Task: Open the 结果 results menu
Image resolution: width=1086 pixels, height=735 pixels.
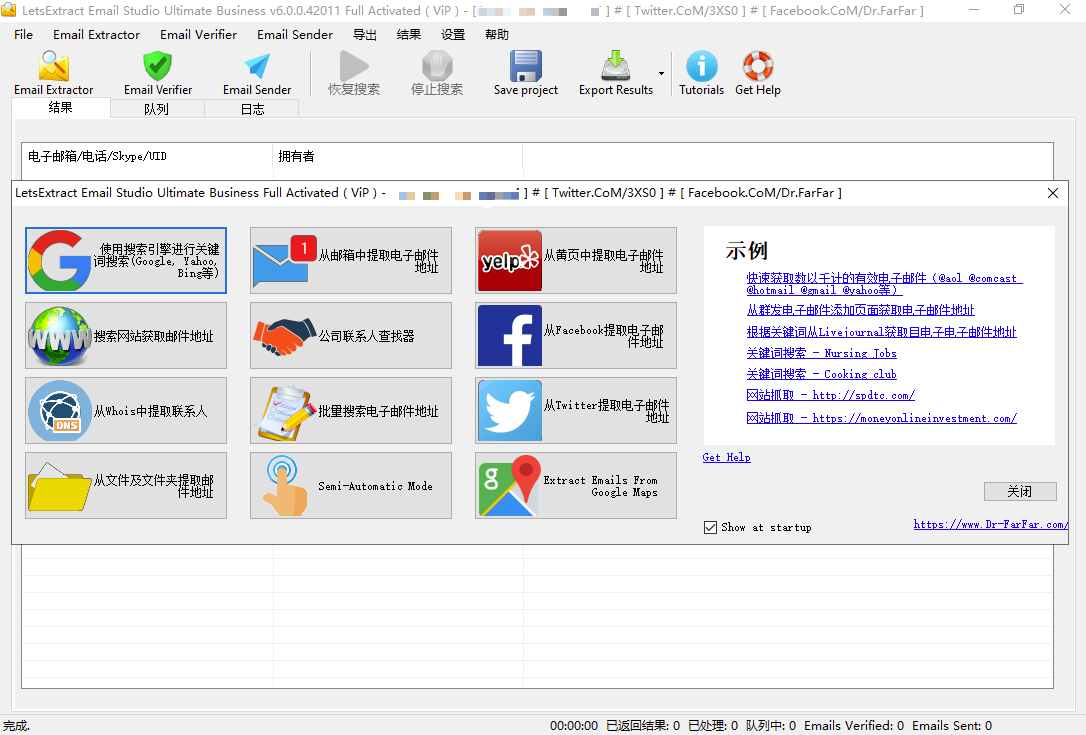Action: (x=409, y=35)
